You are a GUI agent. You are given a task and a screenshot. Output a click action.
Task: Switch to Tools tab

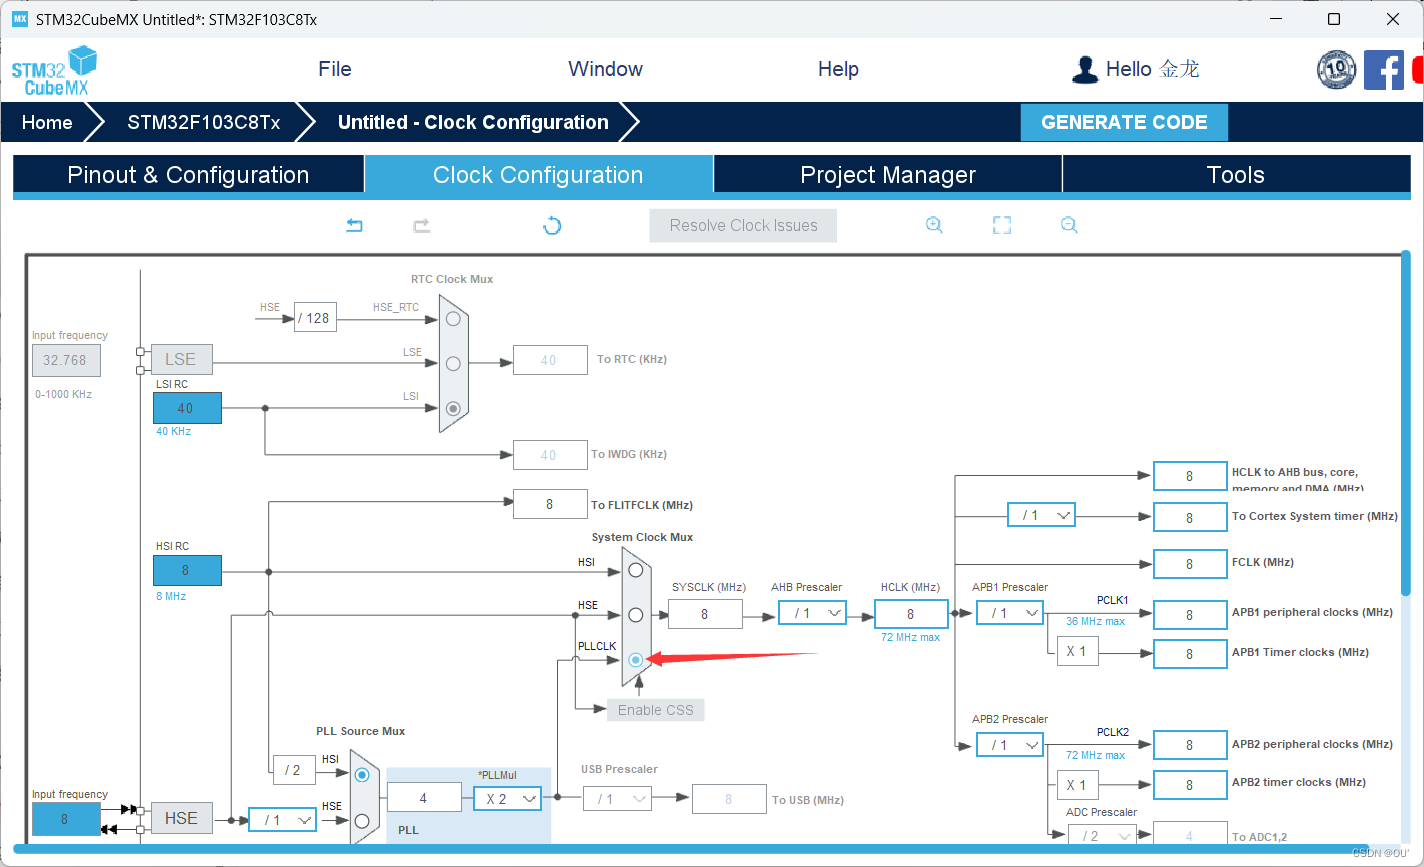(1236, 175)
